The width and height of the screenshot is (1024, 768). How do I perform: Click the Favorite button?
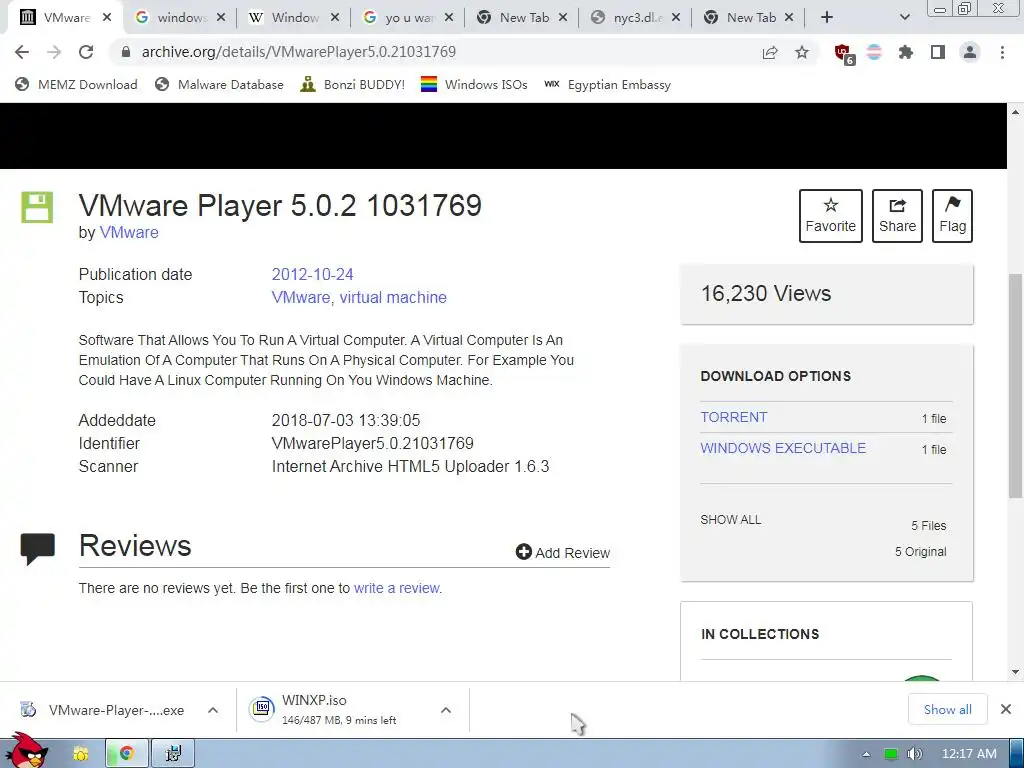click(831, 216)
